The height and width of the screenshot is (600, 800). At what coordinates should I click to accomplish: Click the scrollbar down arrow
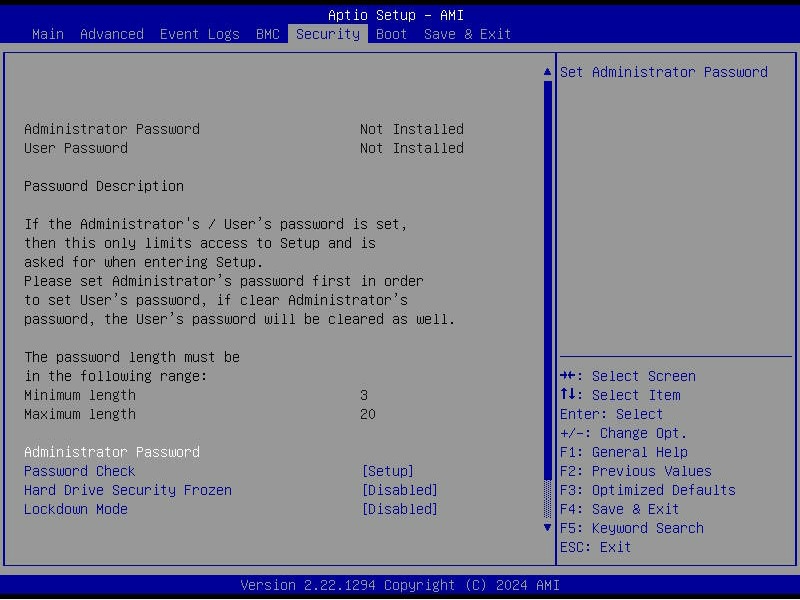(546, 526)
